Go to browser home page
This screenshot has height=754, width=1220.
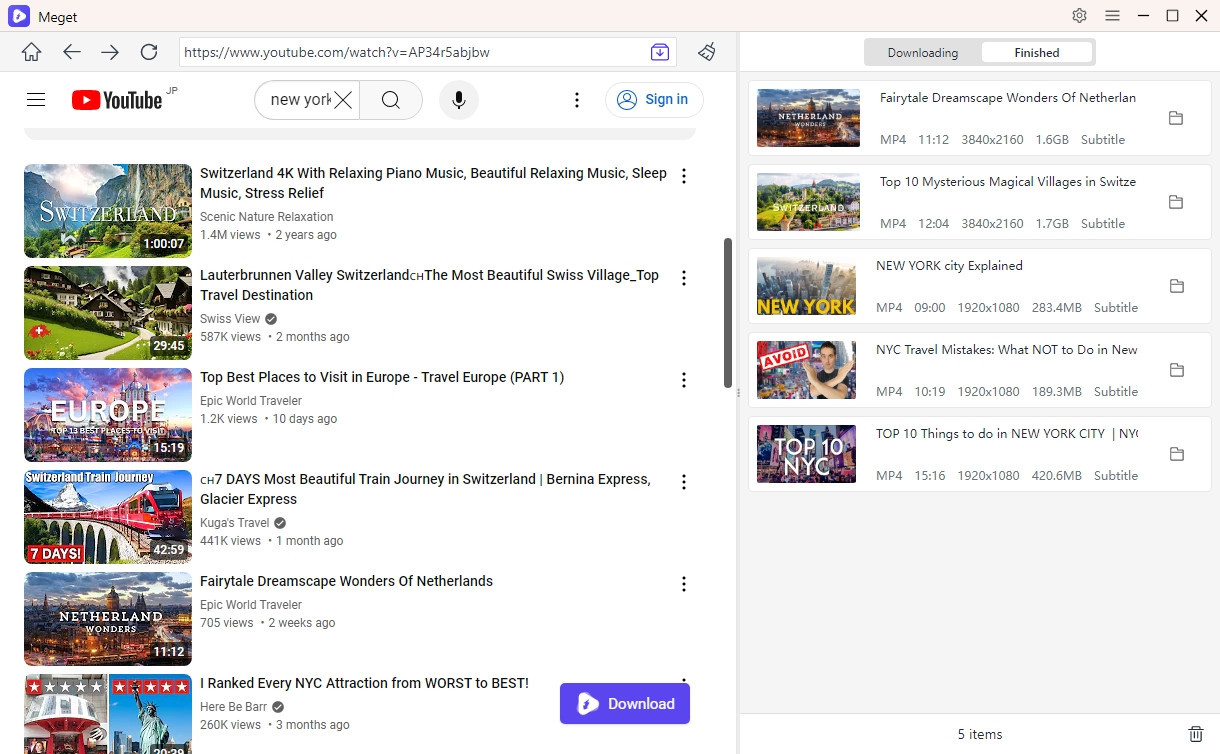coord(32,52)
